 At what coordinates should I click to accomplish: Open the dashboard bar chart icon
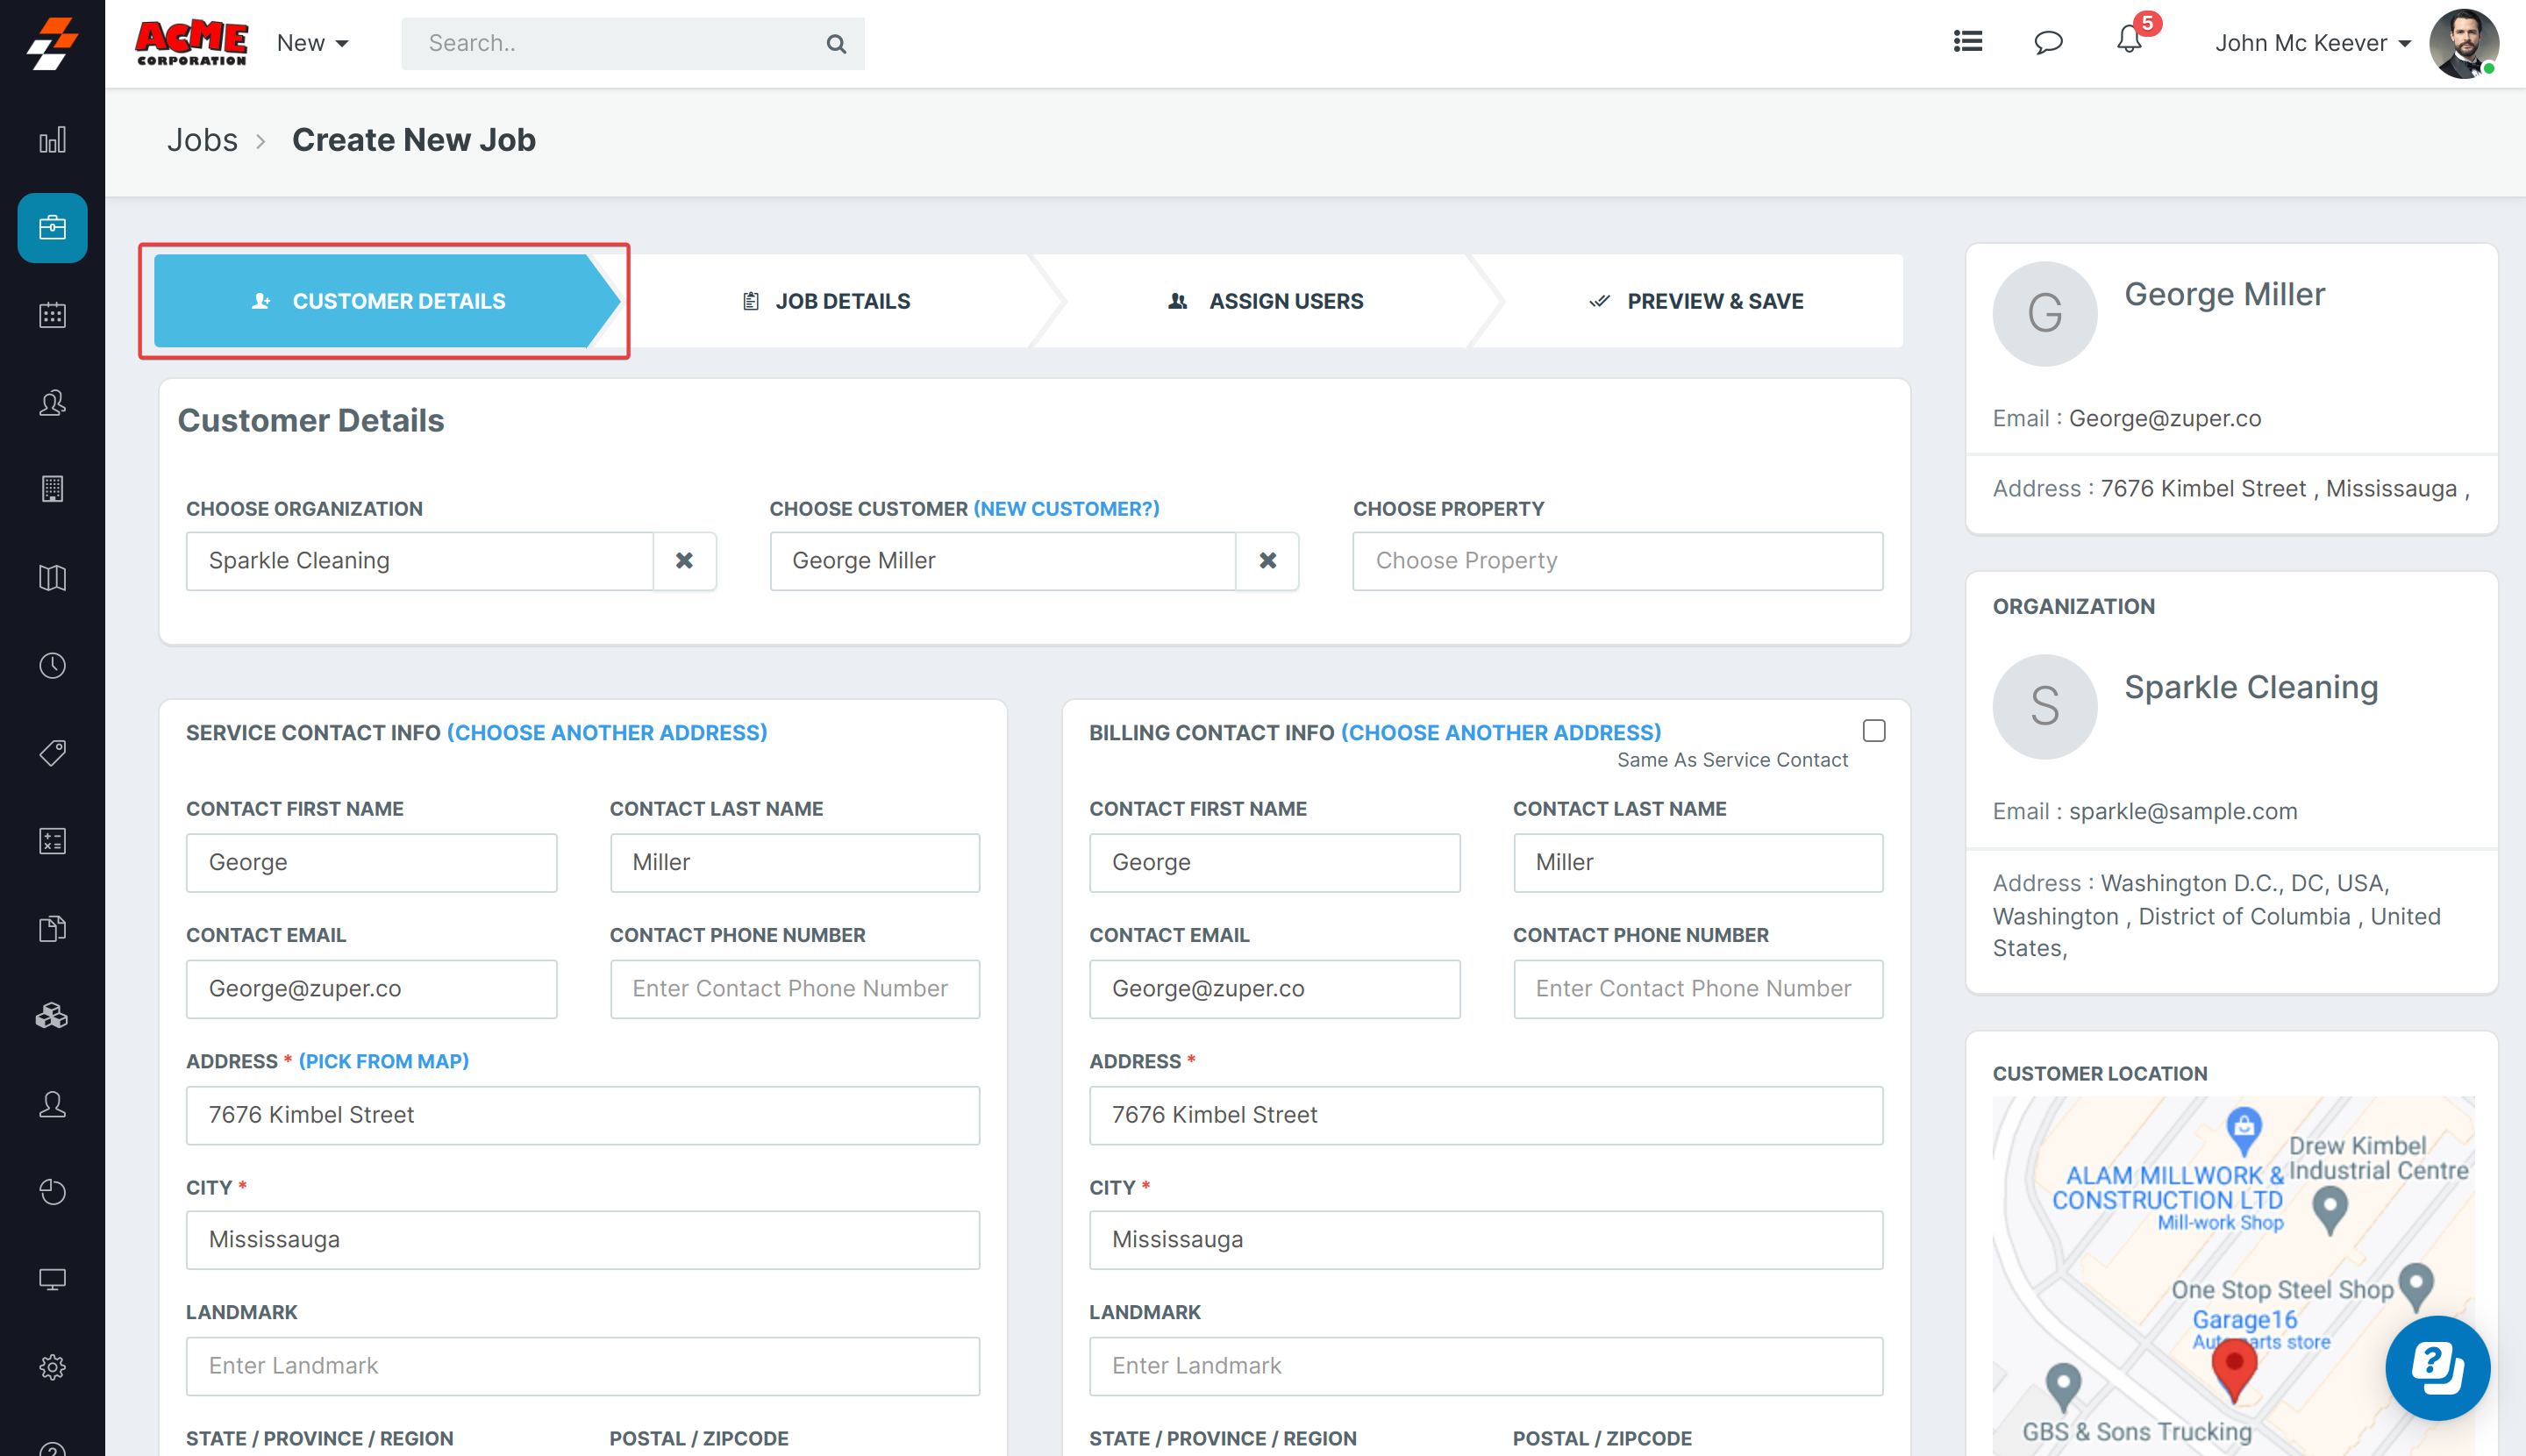[52, 140]
